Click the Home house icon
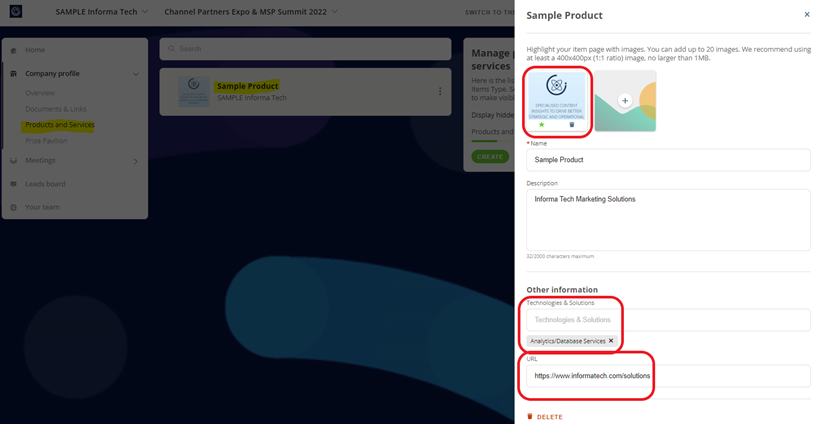Image resolution: width=813 pixels, height=424 pixels. coord(13,50)
